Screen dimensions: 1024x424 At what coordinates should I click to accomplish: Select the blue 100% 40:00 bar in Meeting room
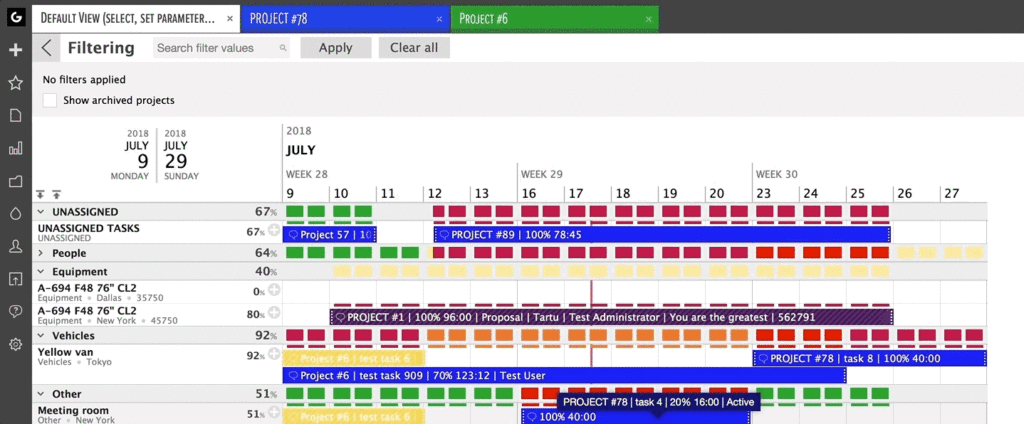(x=635, y=417)
